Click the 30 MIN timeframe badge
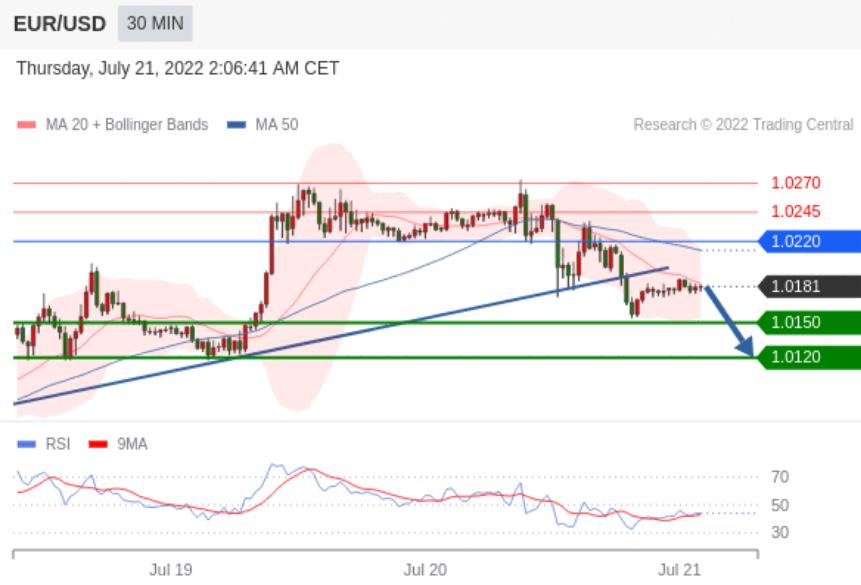861x585 pixels. (x=155, y=23)
